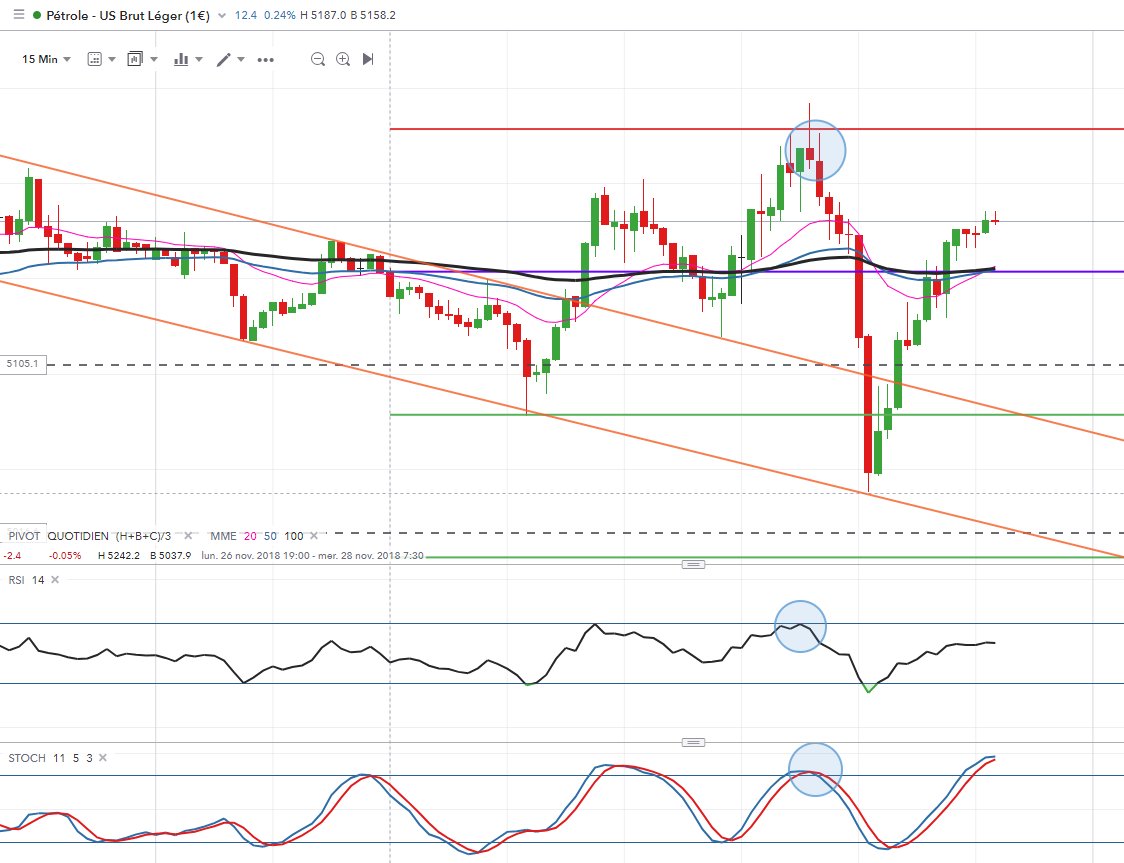Click the Pétrole - US Brut Léger title
This screenshot has width=1124, height=863.
pyautogui.click(x=128, y=15)
